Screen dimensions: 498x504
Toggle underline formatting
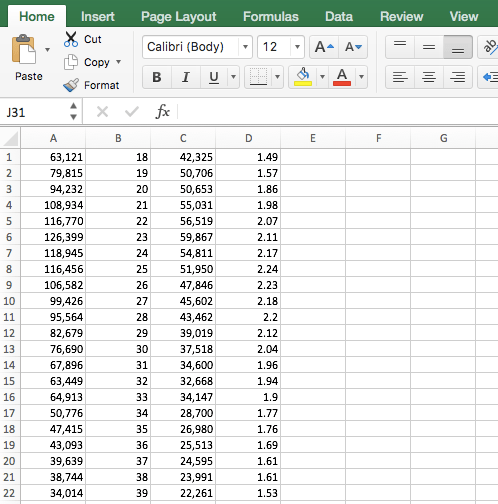tap(214, 77)
